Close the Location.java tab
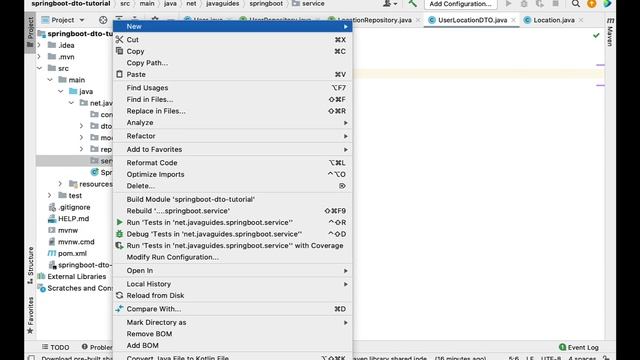Image resolution: width=640 pixels, height=360 pixels. tap(581, 20)
